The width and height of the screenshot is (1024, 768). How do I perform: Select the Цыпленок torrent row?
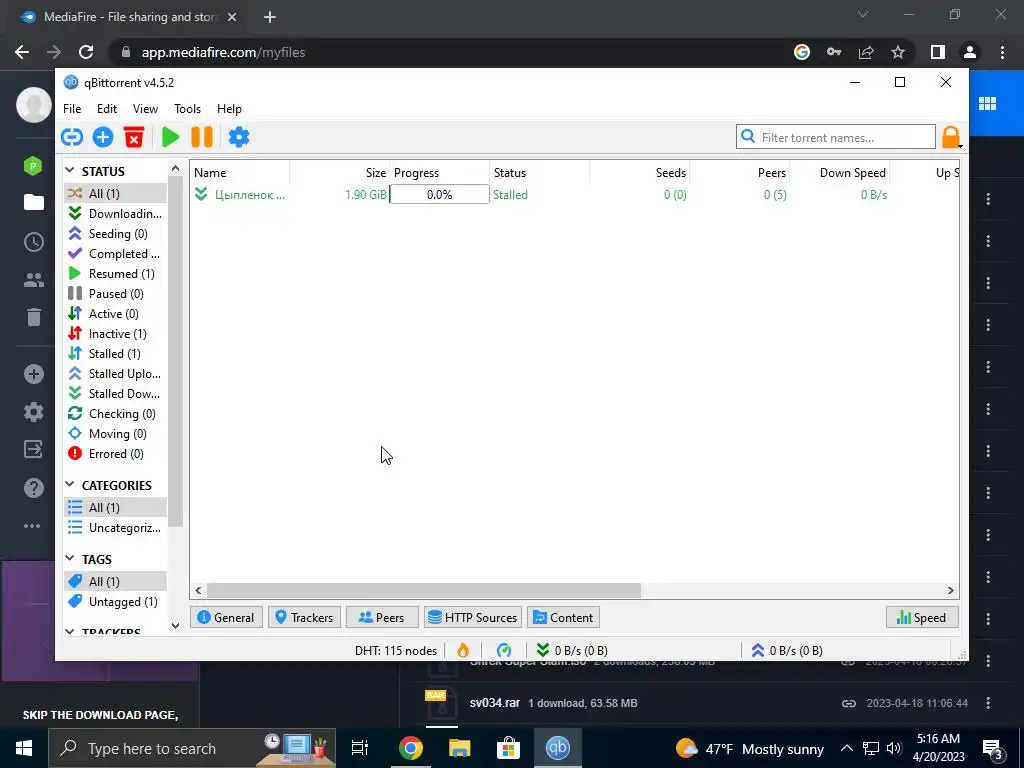(x=575, y=195)
